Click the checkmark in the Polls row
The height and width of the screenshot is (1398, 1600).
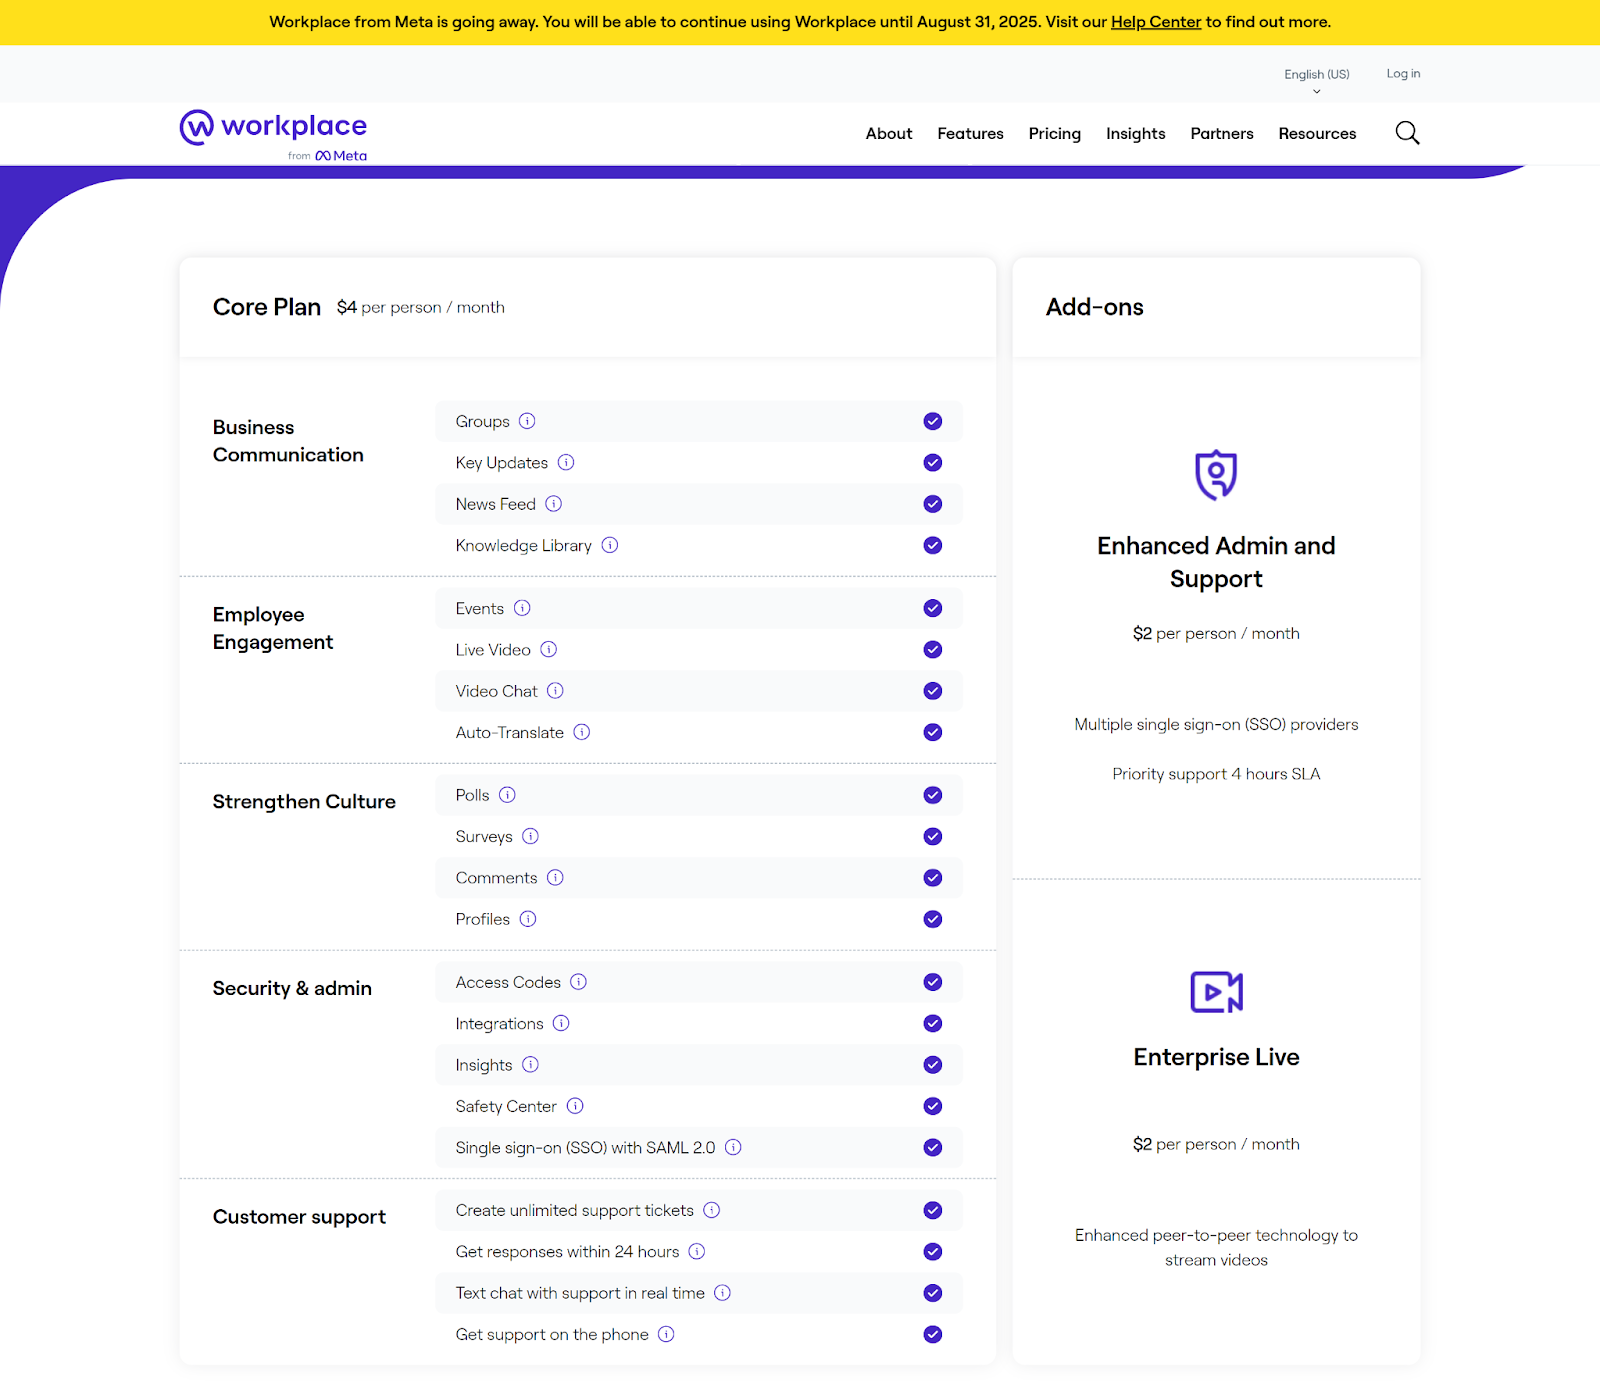(933, 795)
